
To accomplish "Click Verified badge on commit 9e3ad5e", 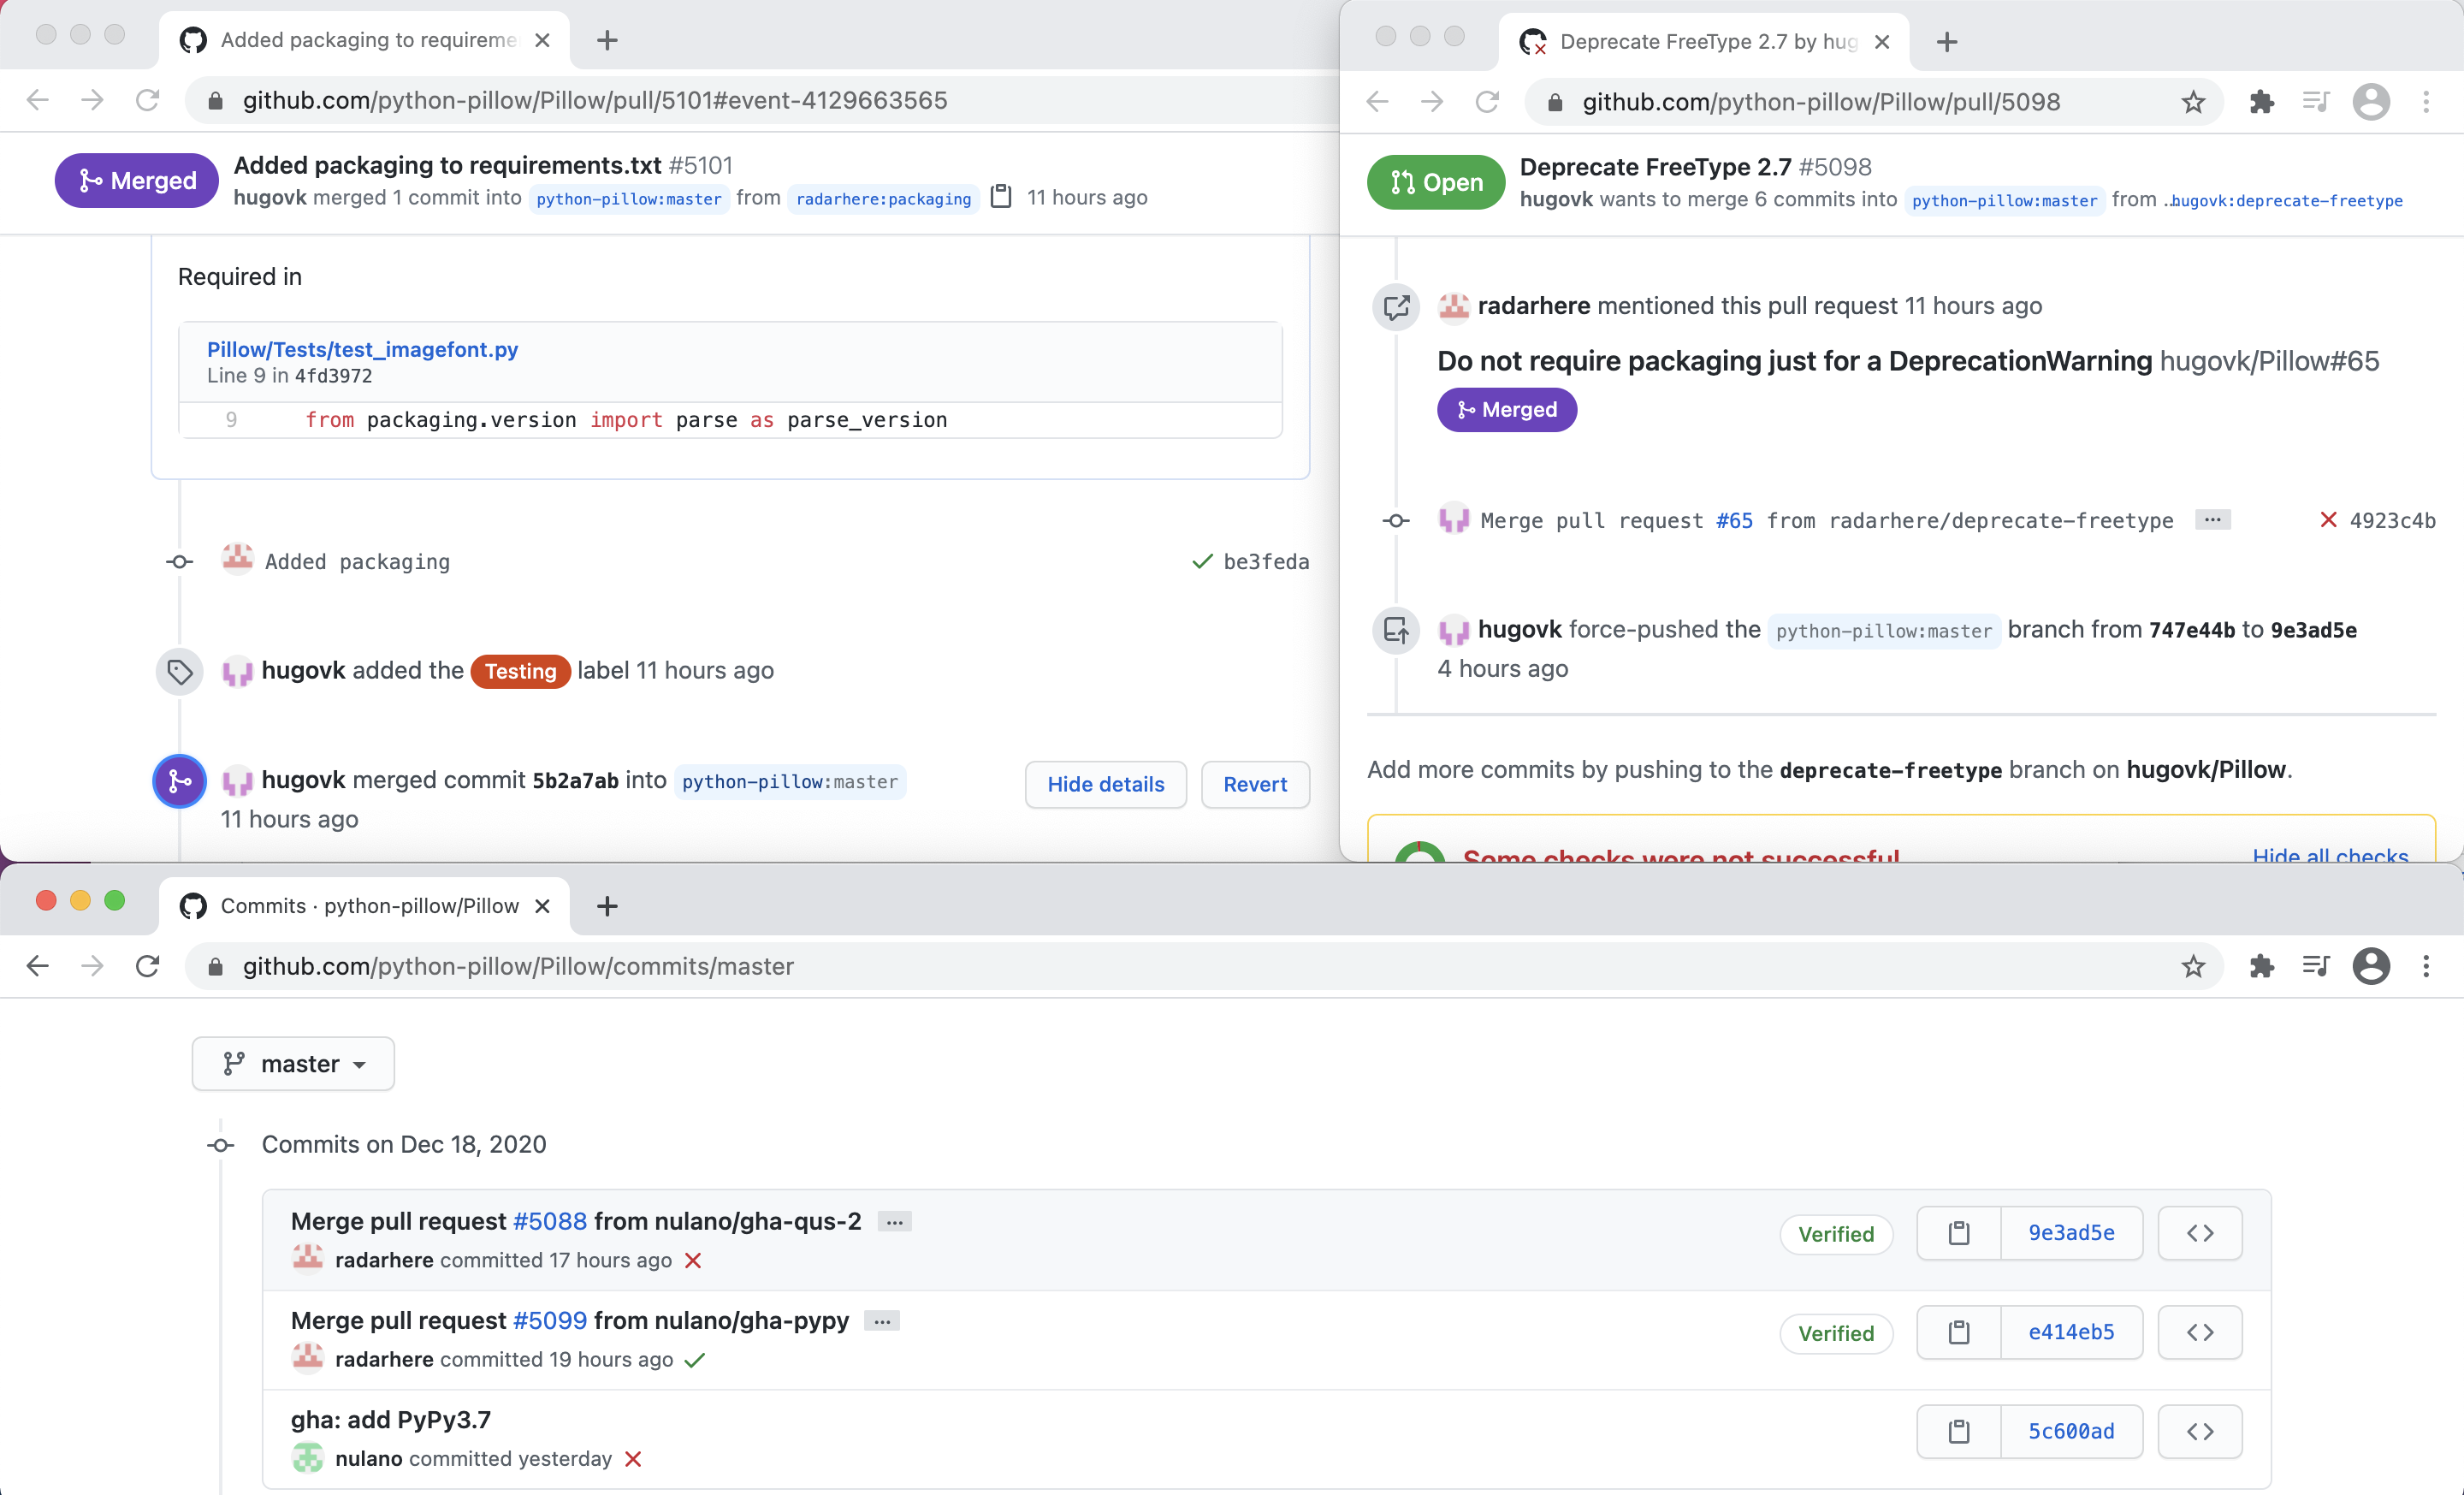I will click(1836, 1234).
